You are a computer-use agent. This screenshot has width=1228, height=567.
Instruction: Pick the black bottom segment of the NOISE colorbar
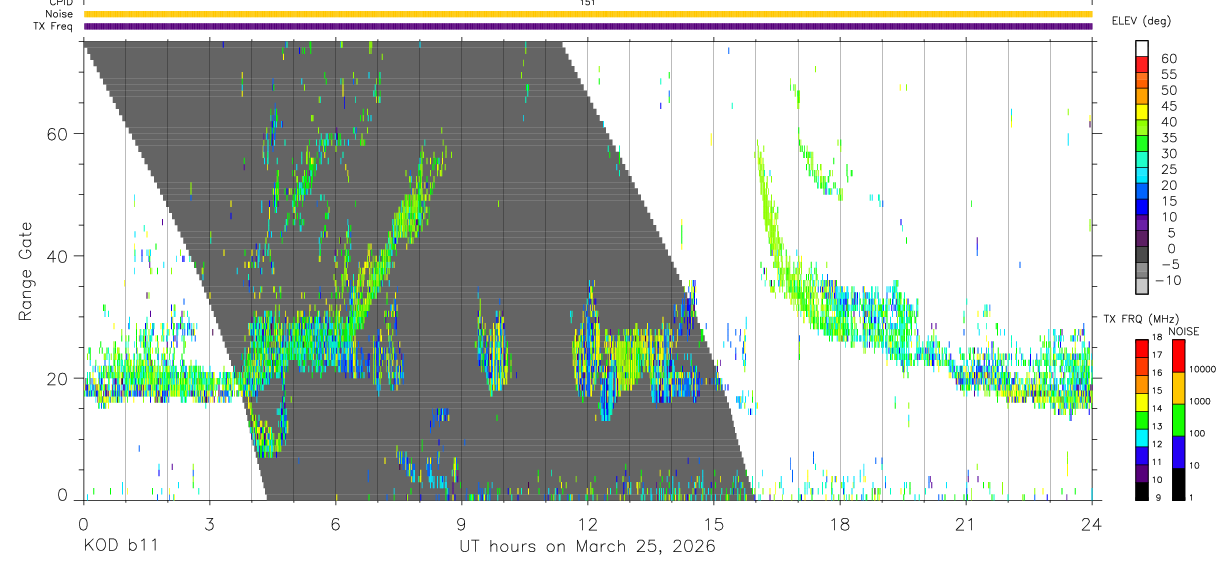[x=1178, y=484]
